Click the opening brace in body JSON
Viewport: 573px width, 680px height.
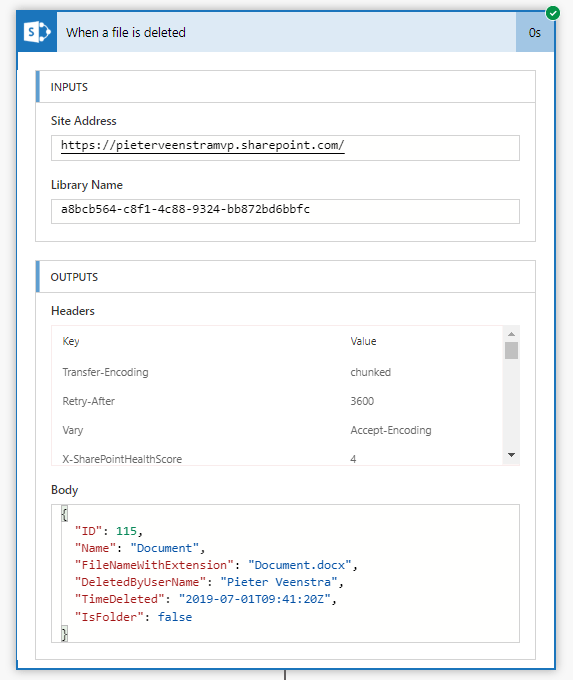(64, 514)
